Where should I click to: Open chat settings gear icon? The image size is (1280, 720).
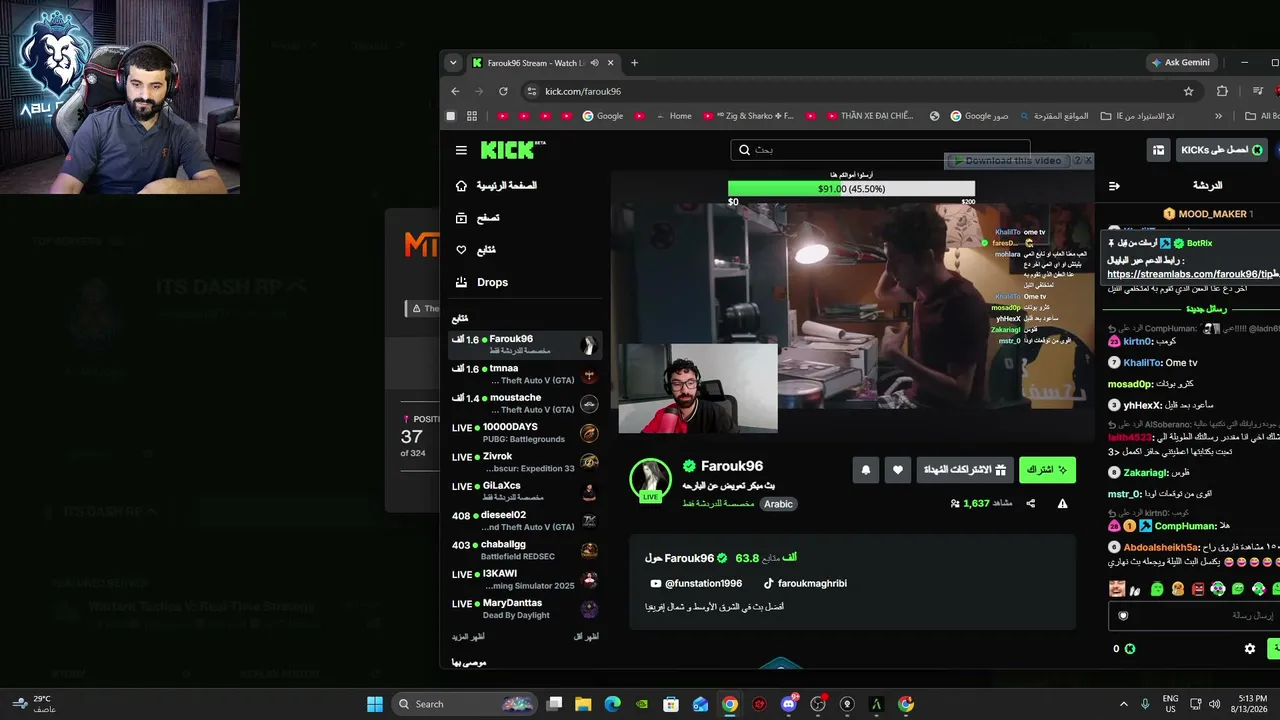(x=1249, y=649)
